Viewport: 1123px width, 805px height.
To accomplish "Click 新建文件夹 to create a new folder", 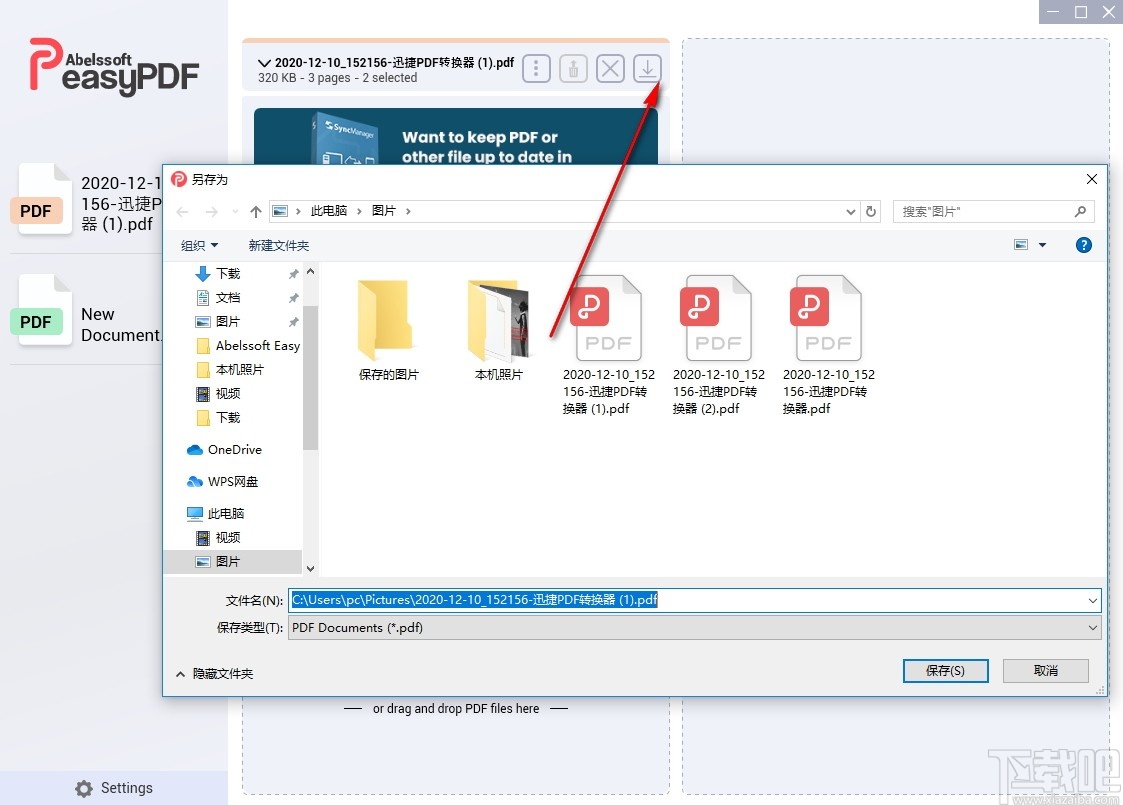I will (x=279, y=245).
